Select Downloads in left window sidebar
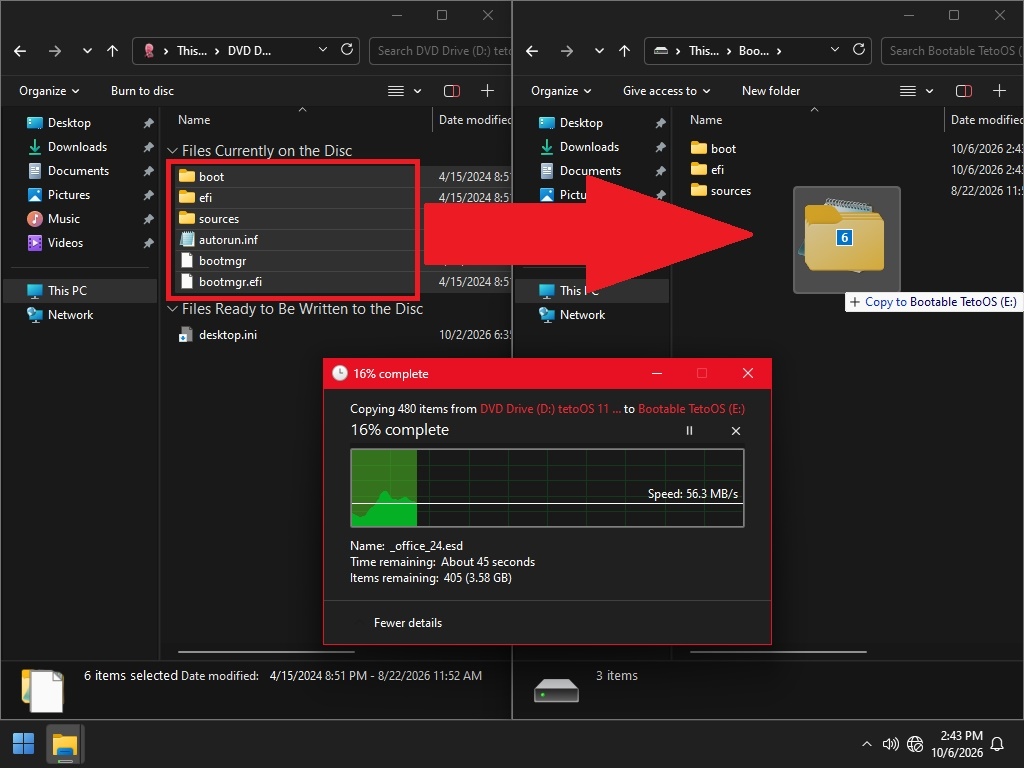1024x768 pixels. (x=77, y=147)
